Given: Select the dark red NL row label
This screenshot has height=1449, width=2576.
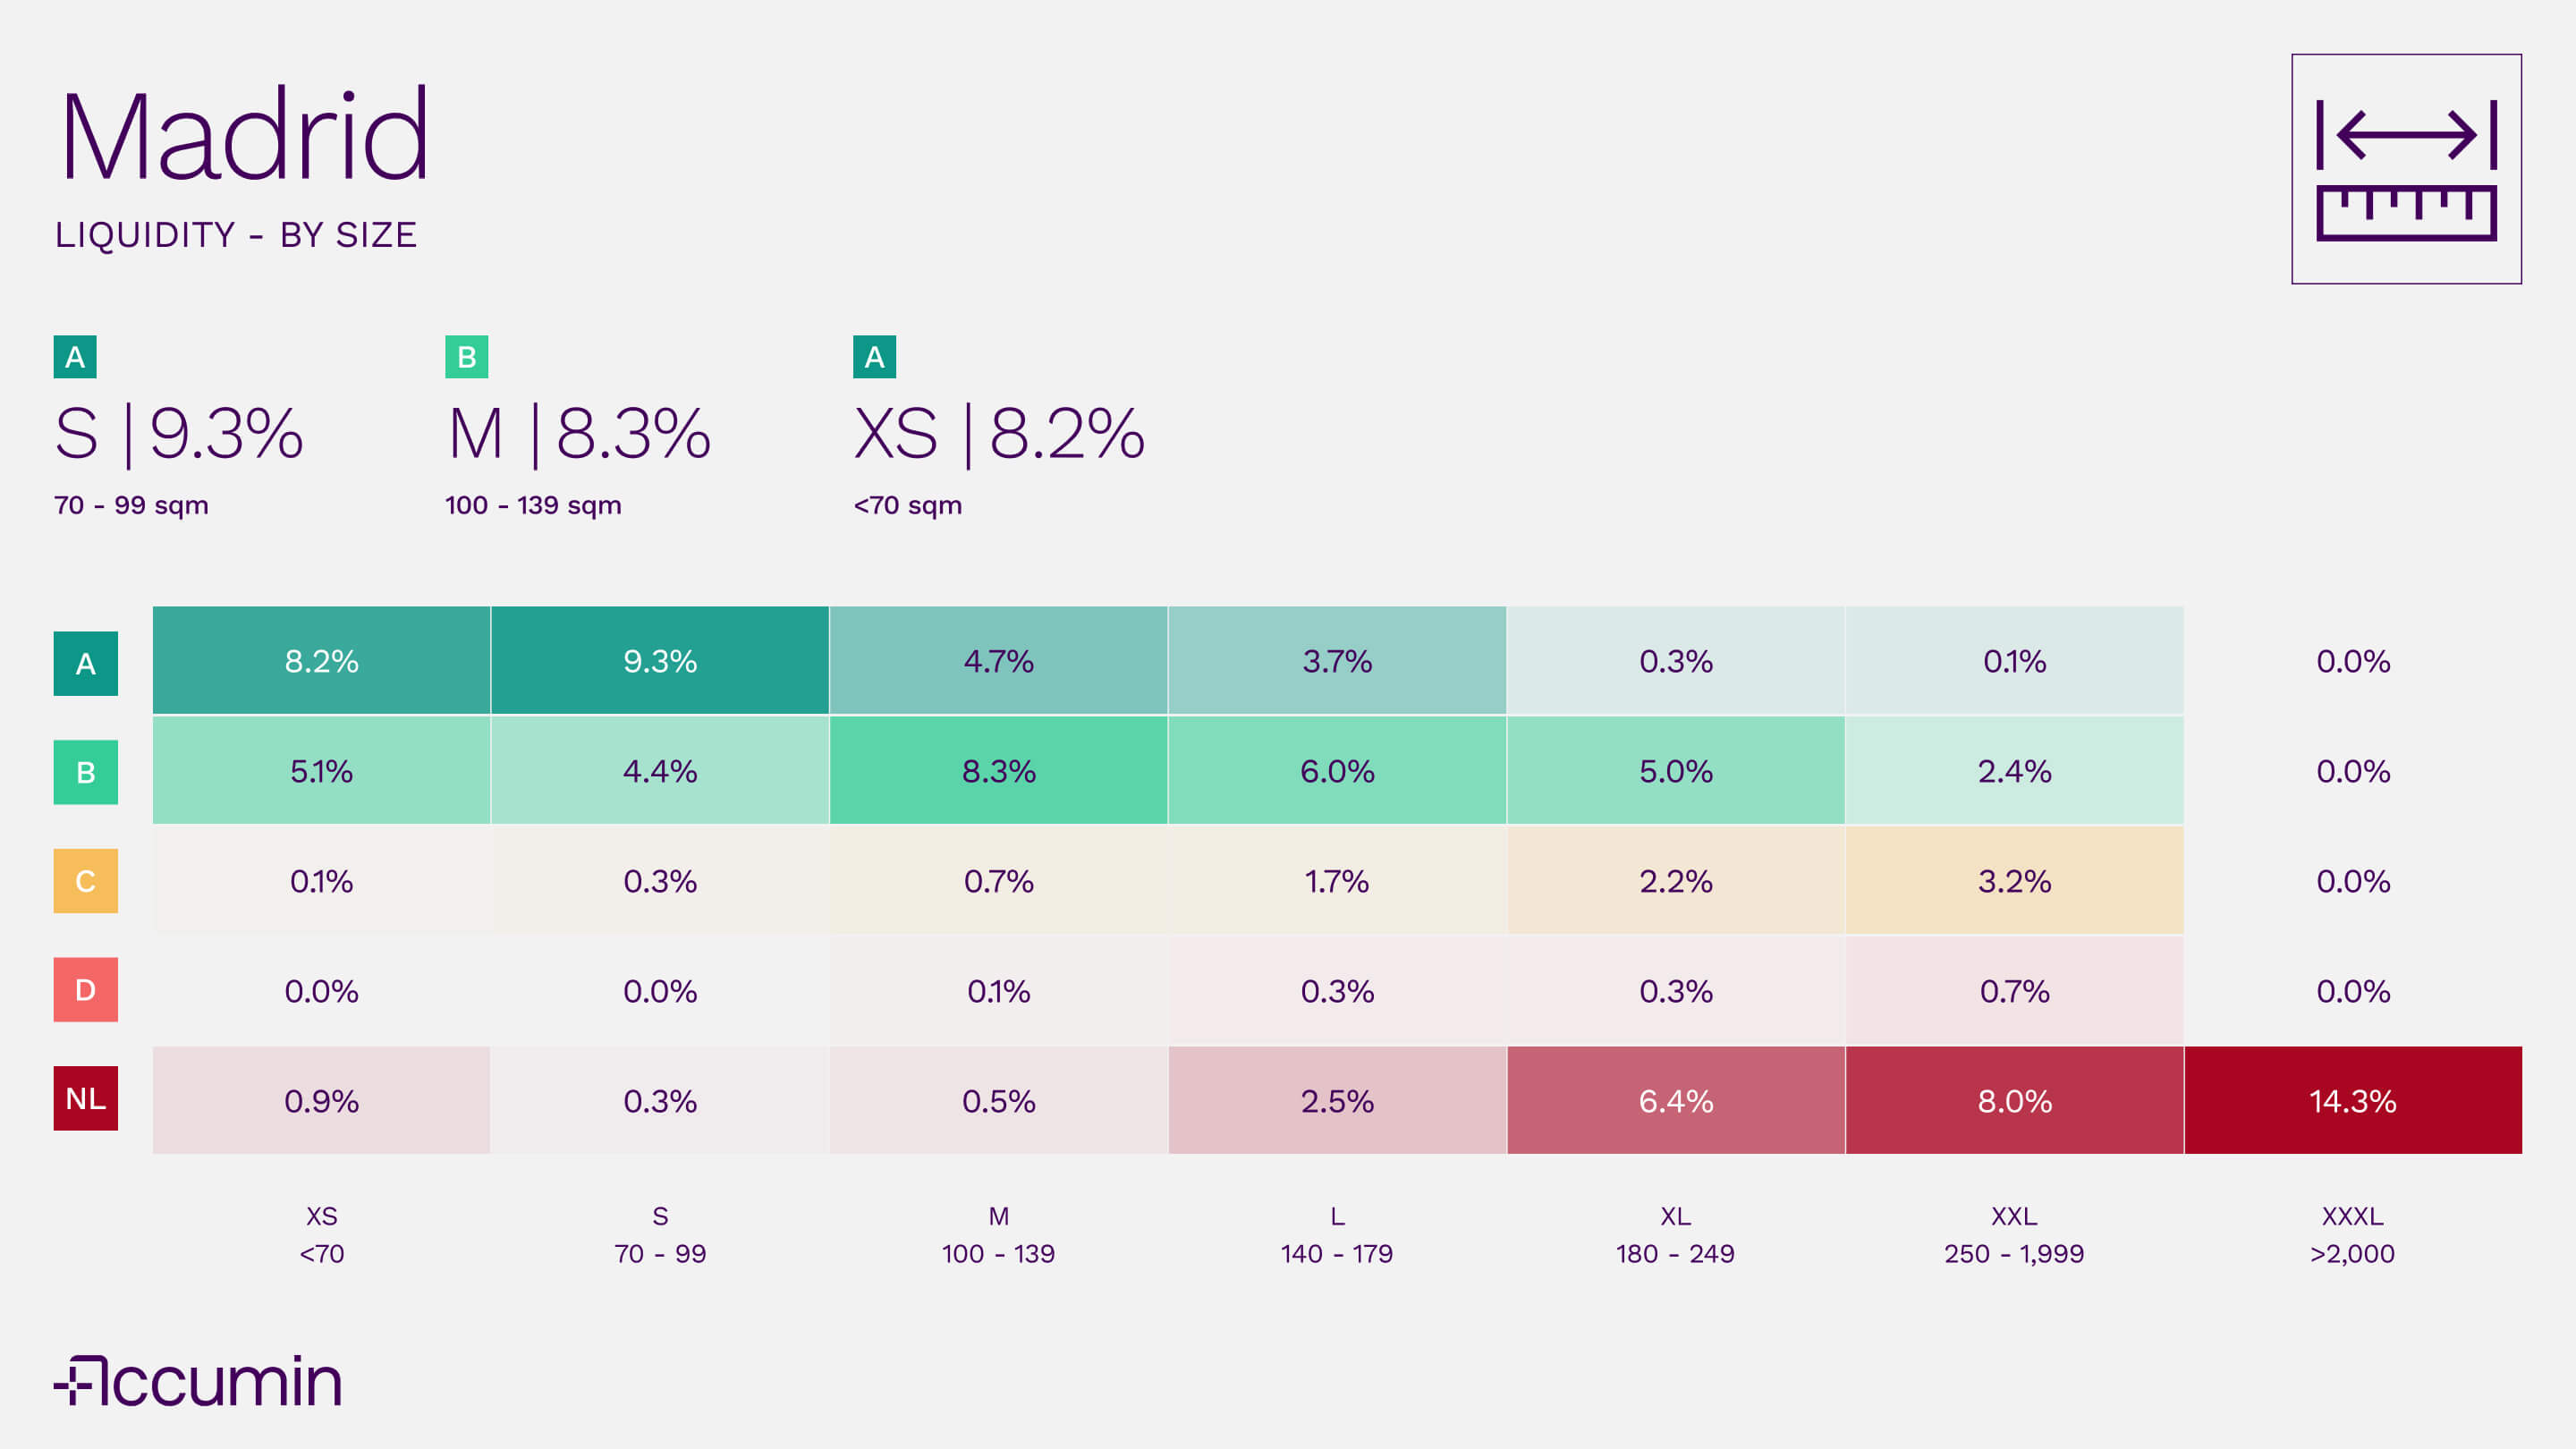Looking at the screenshot, I should click(x=86, y=1098).
